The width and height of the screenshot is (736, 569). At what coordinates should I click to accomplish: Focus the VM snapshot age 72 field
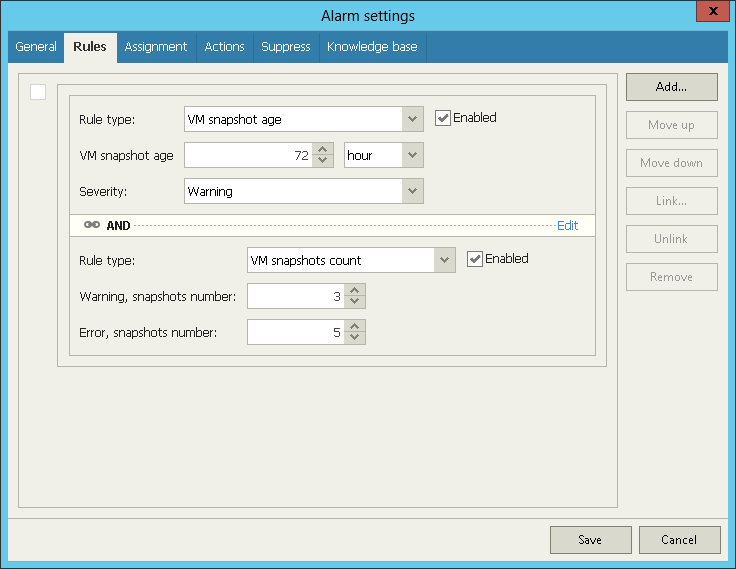pos(249,155)
